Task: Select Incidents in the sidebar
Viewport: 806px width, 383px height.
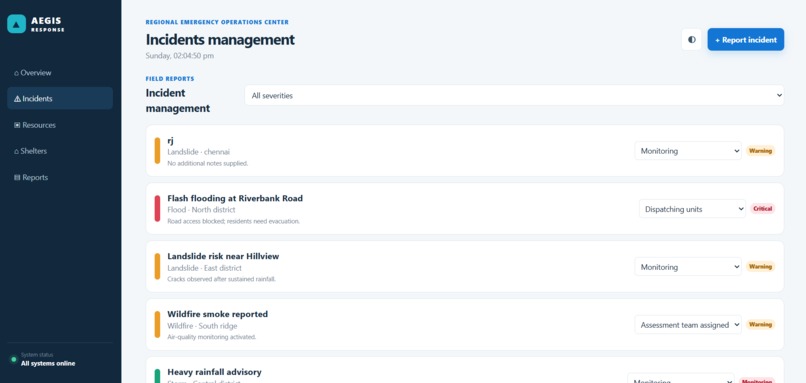Action: click(60, 98)
